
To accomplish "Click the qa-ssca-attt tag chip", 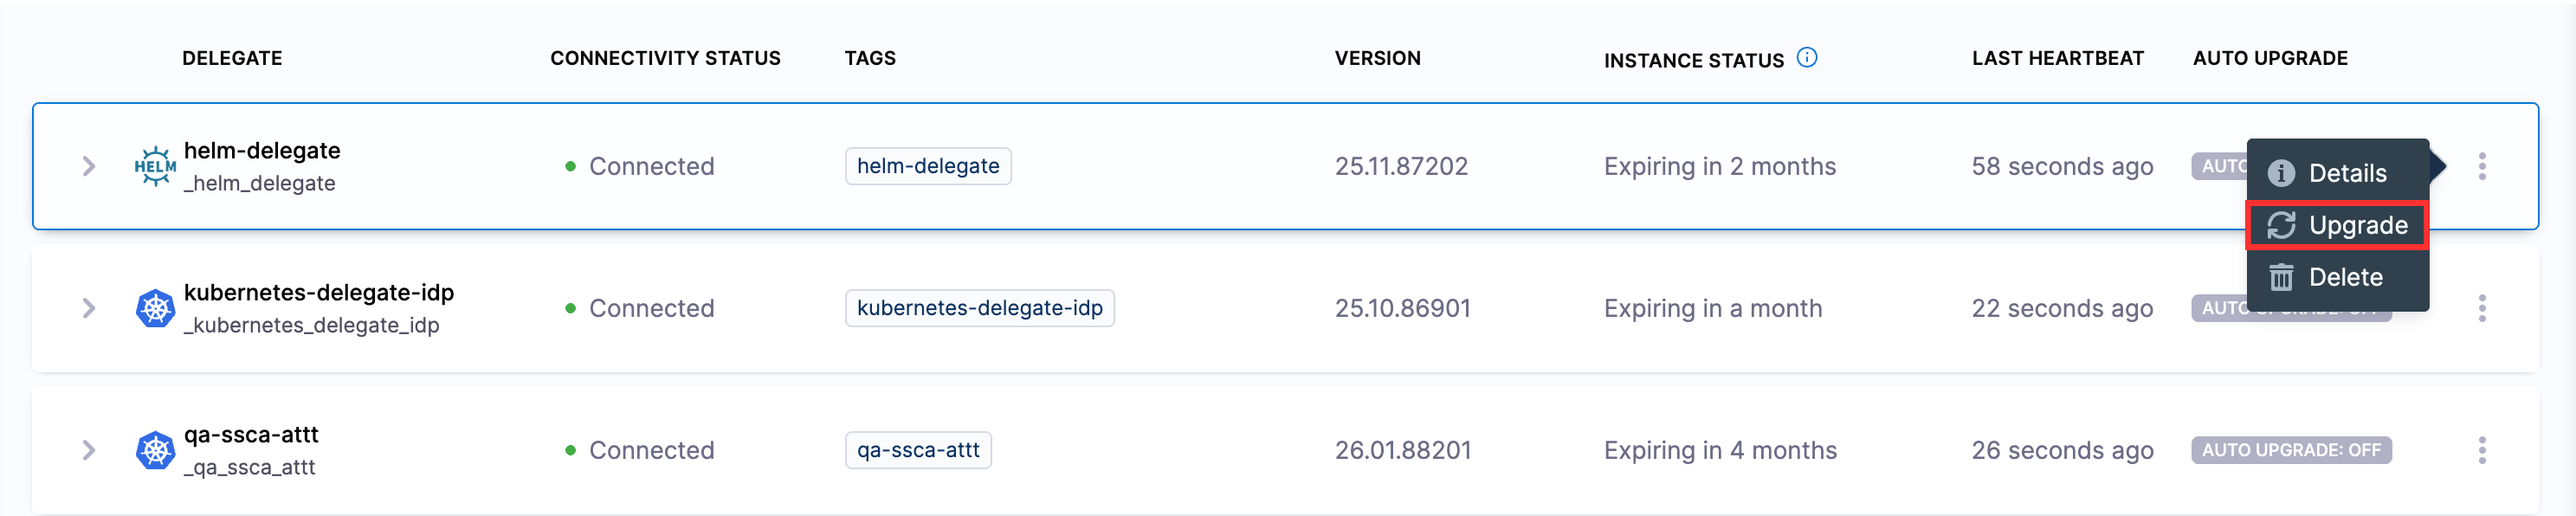I will coord(918,450).
